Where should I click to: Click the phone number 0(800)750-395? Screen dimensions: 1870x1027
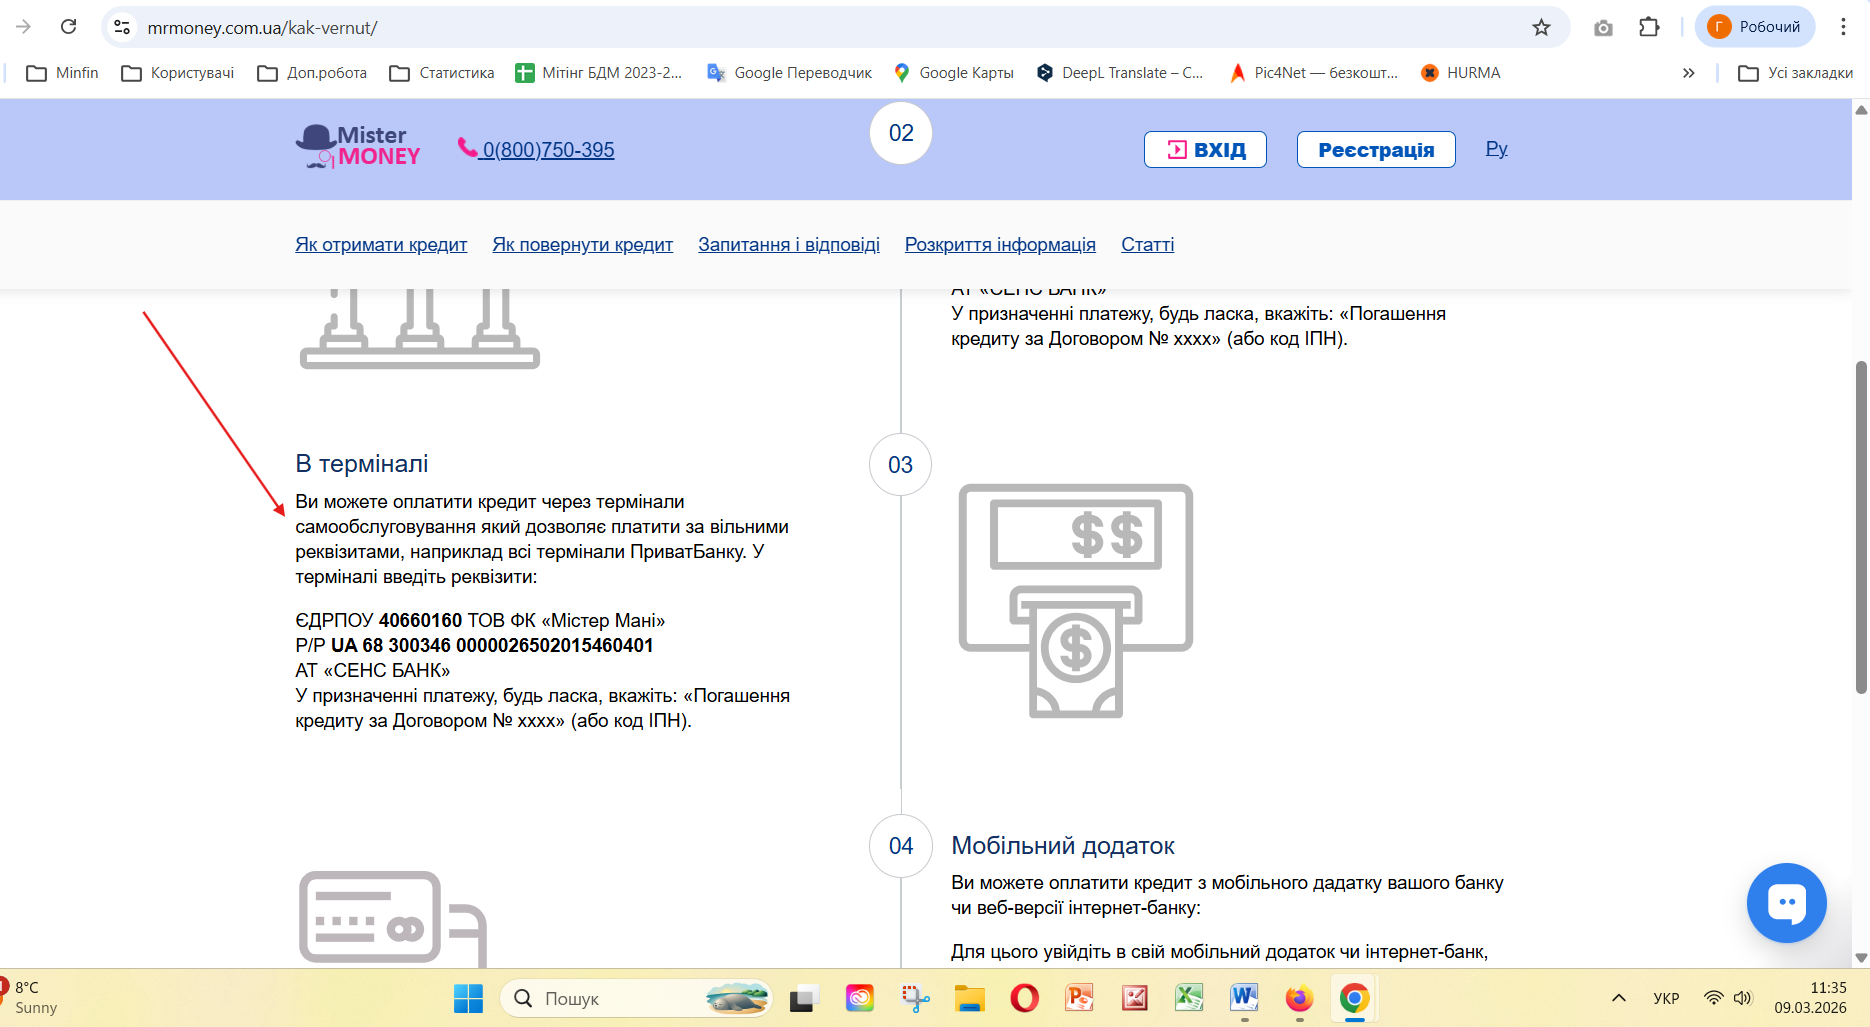click(x=537, y=150)
